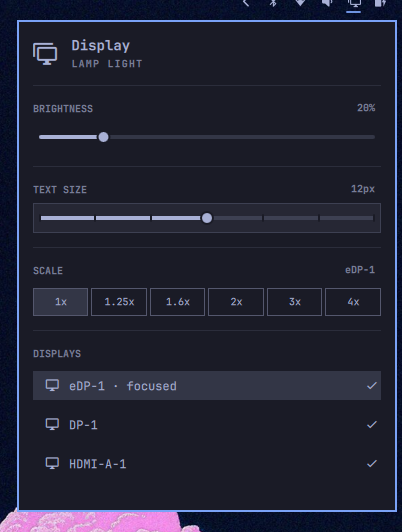Open the battery charging tray icon
The width and height of the screenshot is (402, 532).
click(380, 3)
